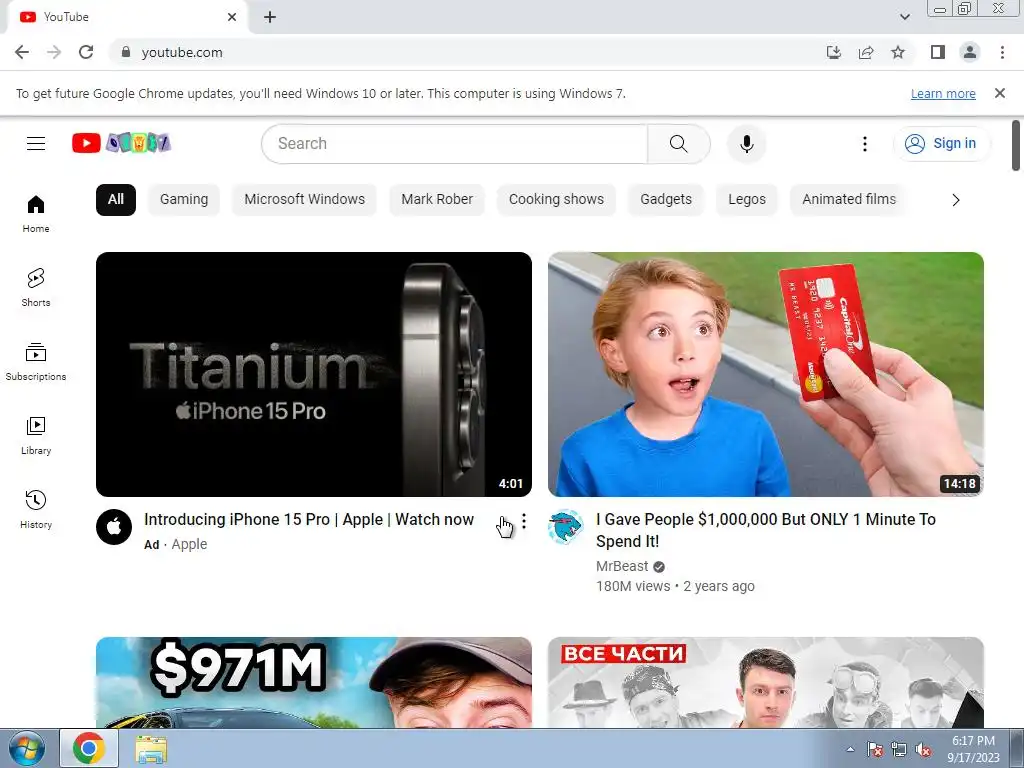Show hidden tray icons arrow
The image size is (1024, 768).
tap(850, 749)
